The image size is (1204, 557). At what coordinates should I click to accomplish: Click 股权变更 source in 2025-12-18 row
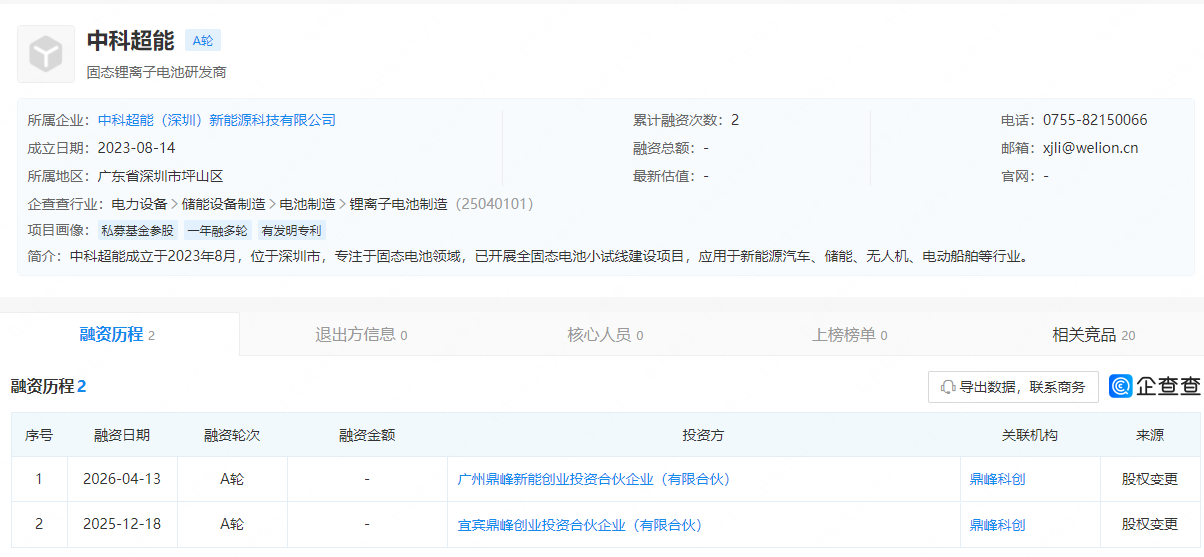[x=1150, y=525]
